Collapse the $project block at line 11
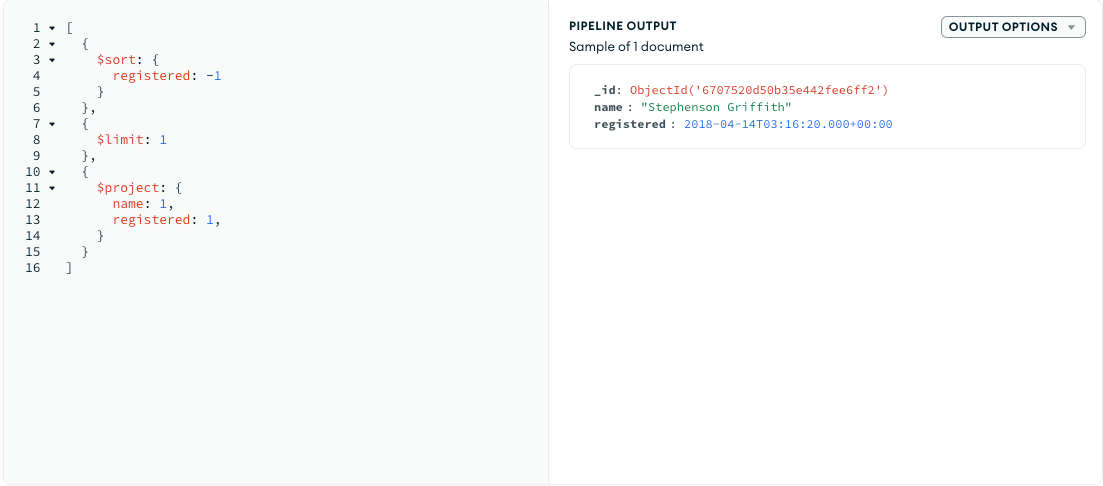 [52, 188]
